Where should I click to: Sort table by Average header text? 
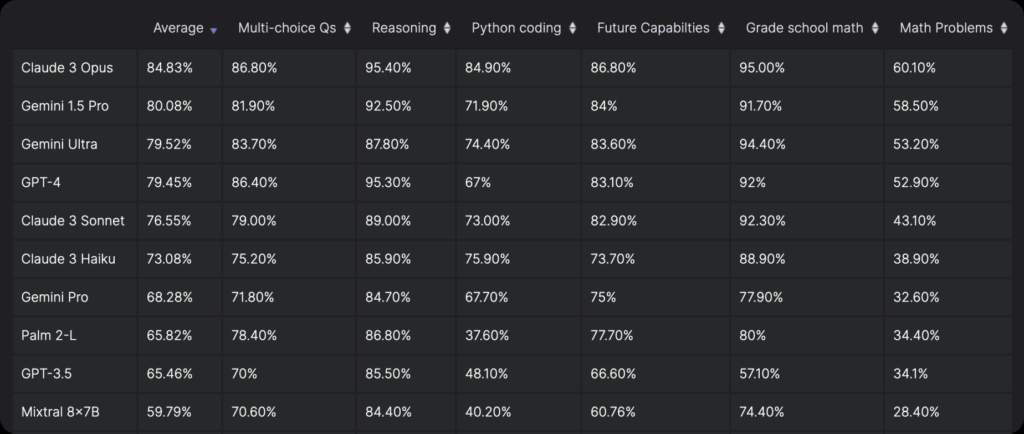click(x=178, y=29)
